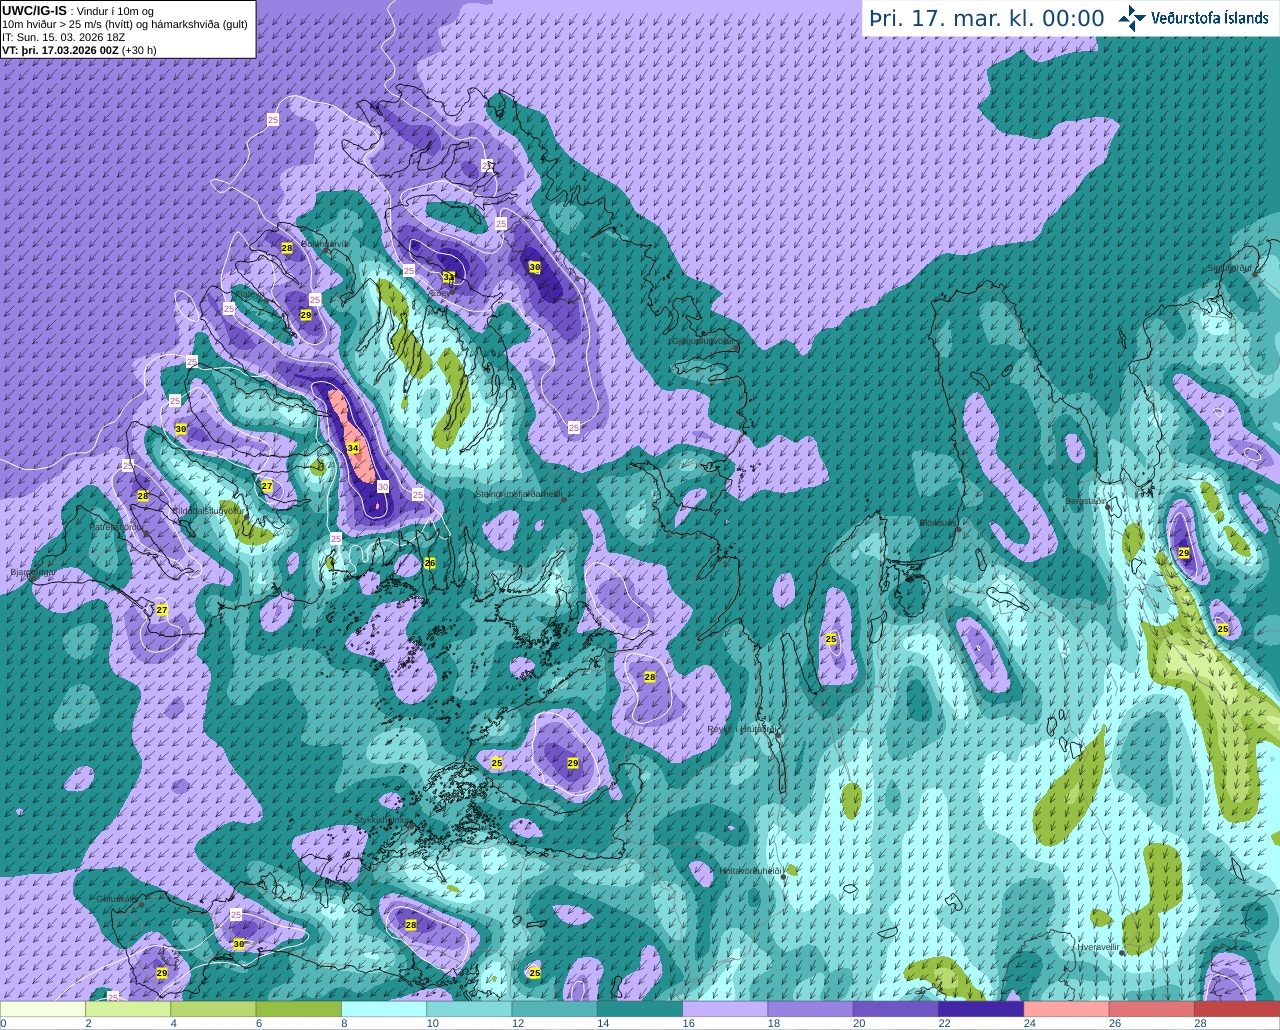1280x1030 pixels.
Task: Click the legend value '8'
Action: (x=344, y=1023)
